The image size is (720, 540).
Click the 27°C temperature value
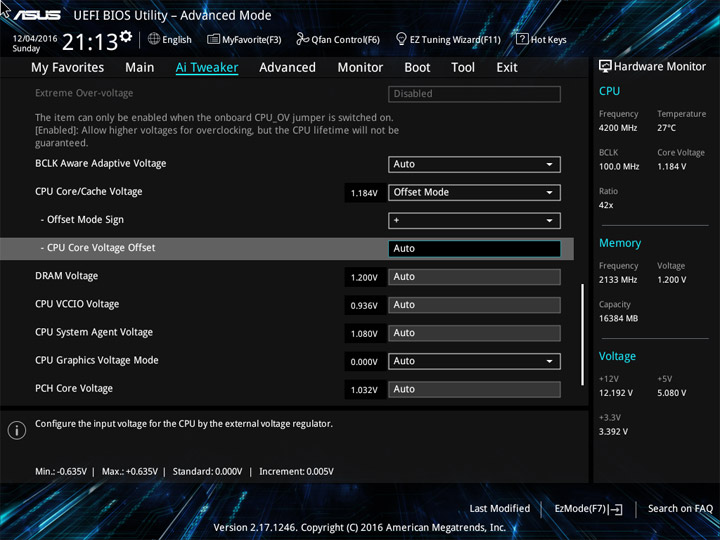click(x=667, y=128)
